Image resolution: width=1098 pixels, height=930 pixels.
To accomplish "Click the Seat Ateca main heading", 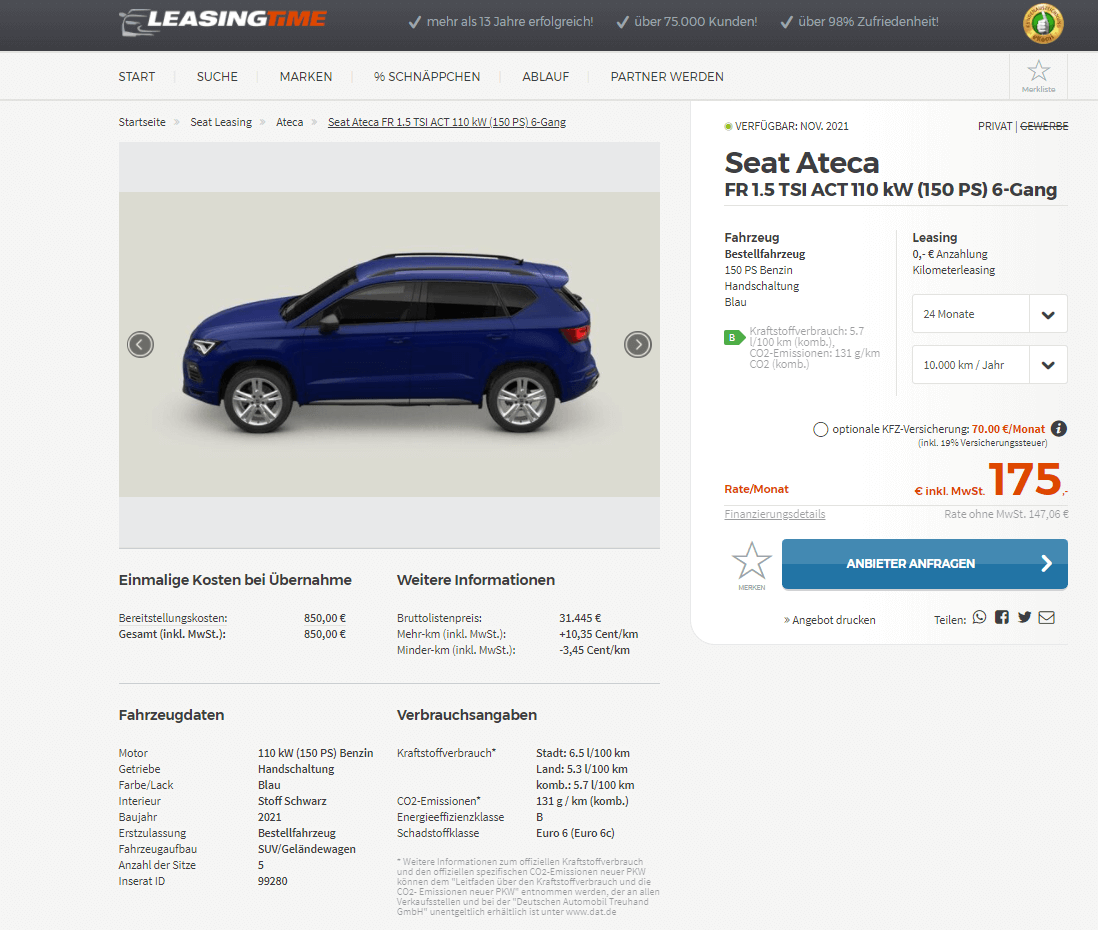I will (802, 163).
